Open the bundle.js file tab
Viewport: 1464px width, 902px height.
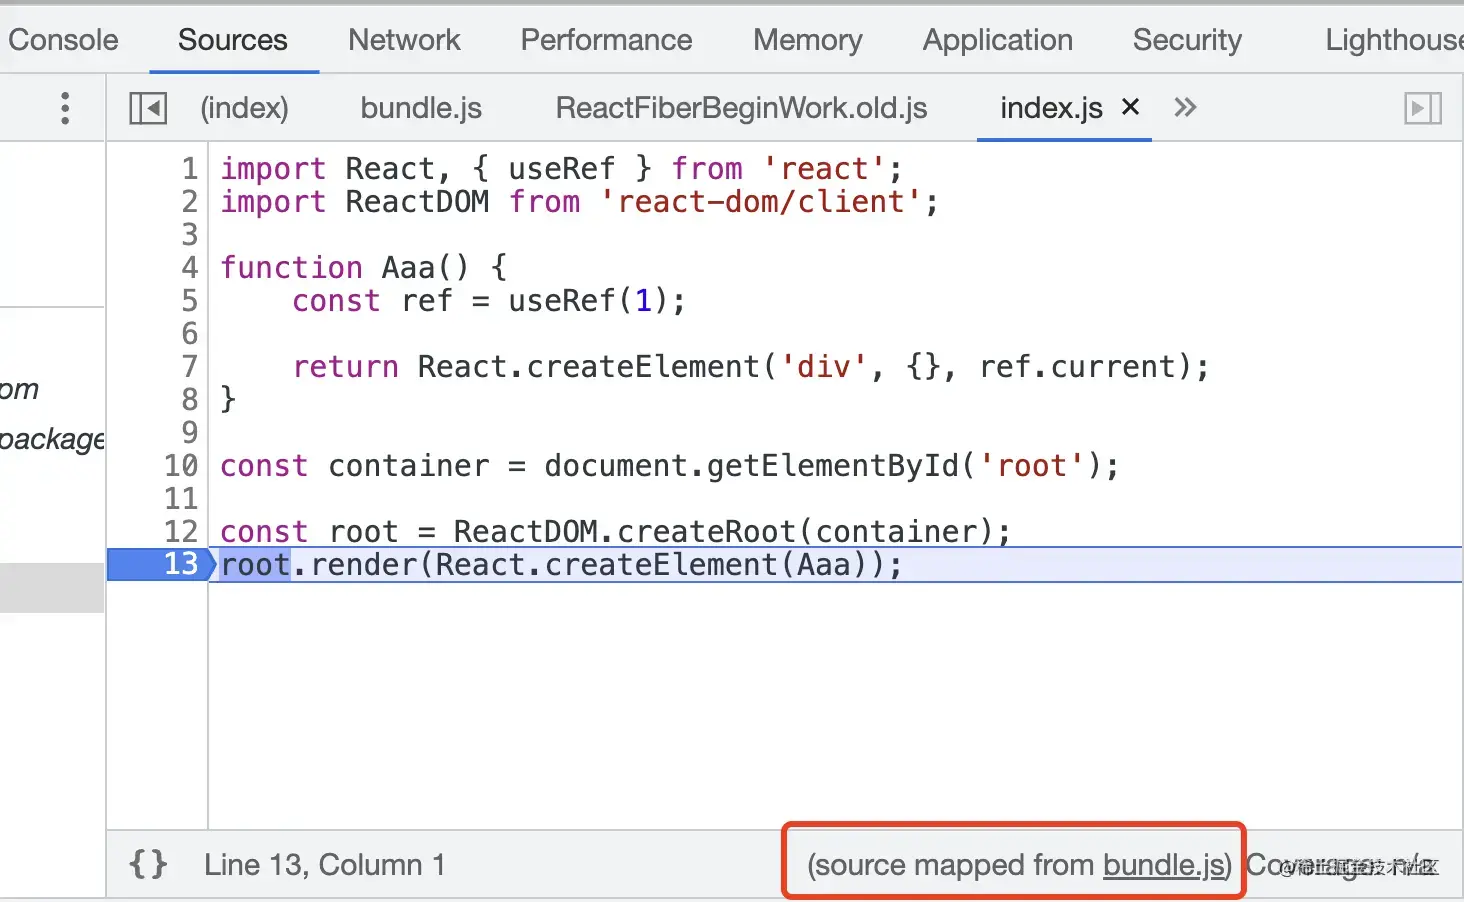coord(421,108)
